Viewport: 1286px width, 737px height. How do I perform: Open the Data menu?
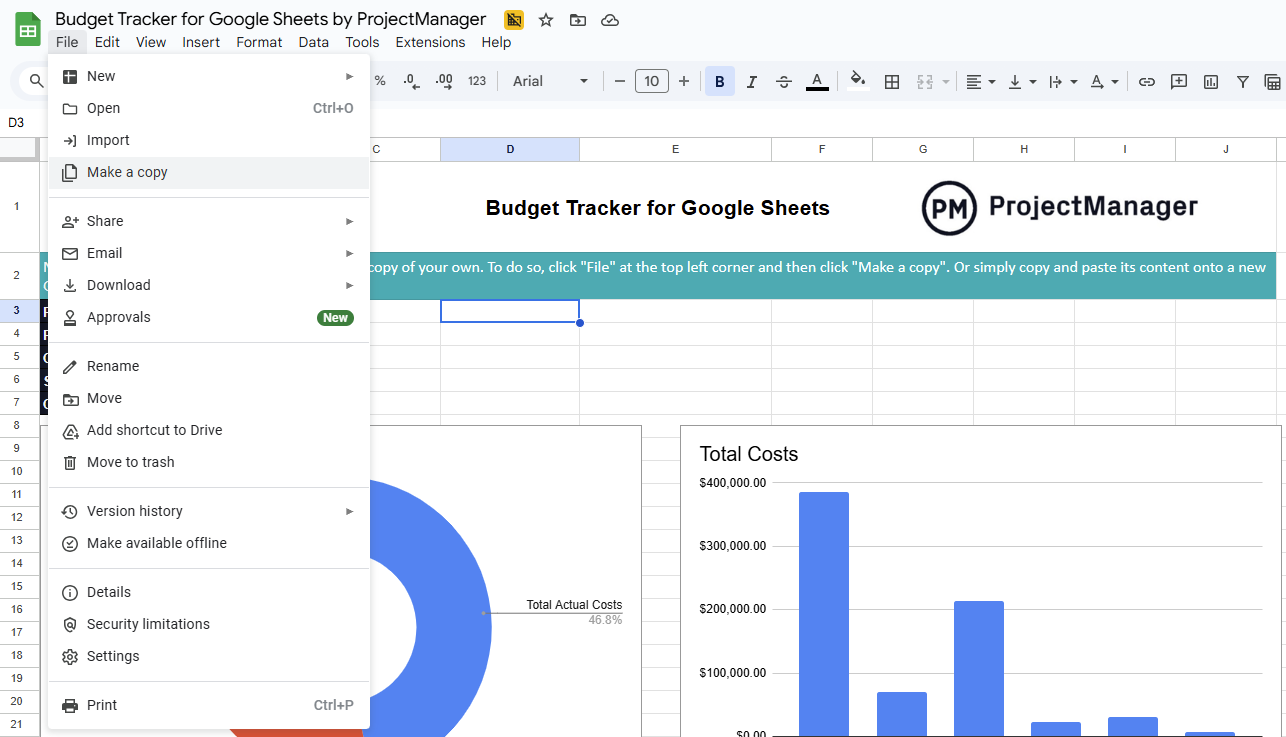[x=313, y=42]
